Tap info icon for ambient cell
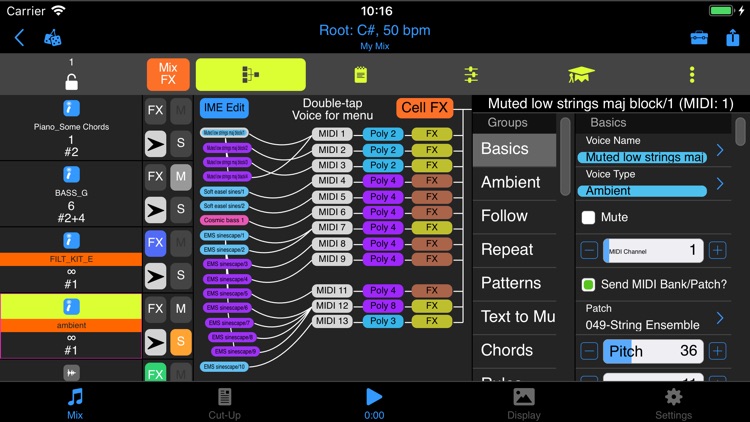 [71, 307]
